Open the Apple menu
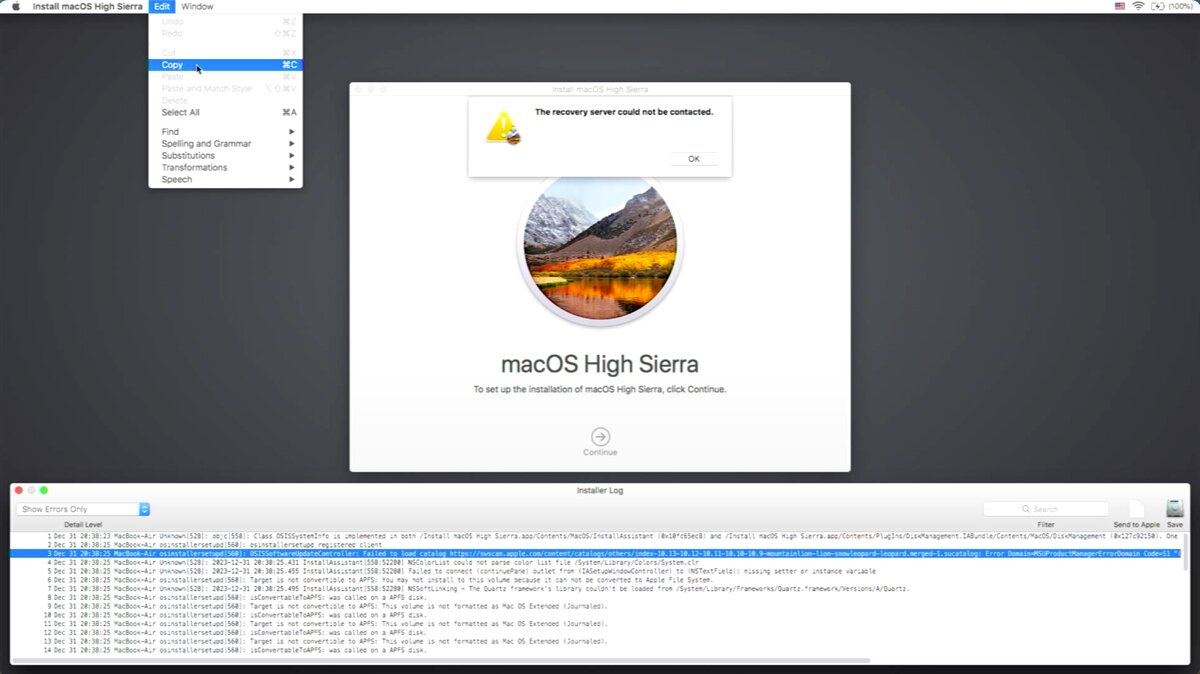This screenshot has width=1200, height=674. coord(15,6)
